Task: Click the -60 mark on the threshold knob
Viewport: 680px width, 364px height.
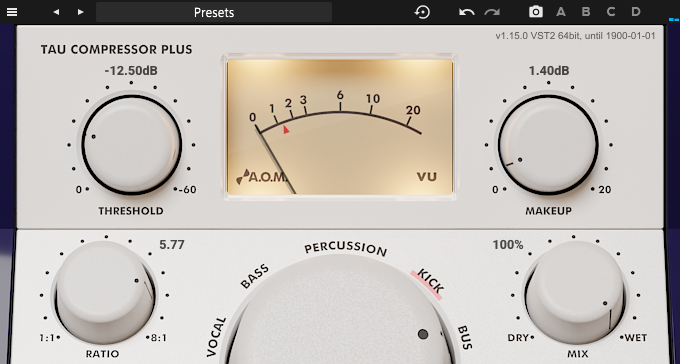Action: [x=187, y=190]
